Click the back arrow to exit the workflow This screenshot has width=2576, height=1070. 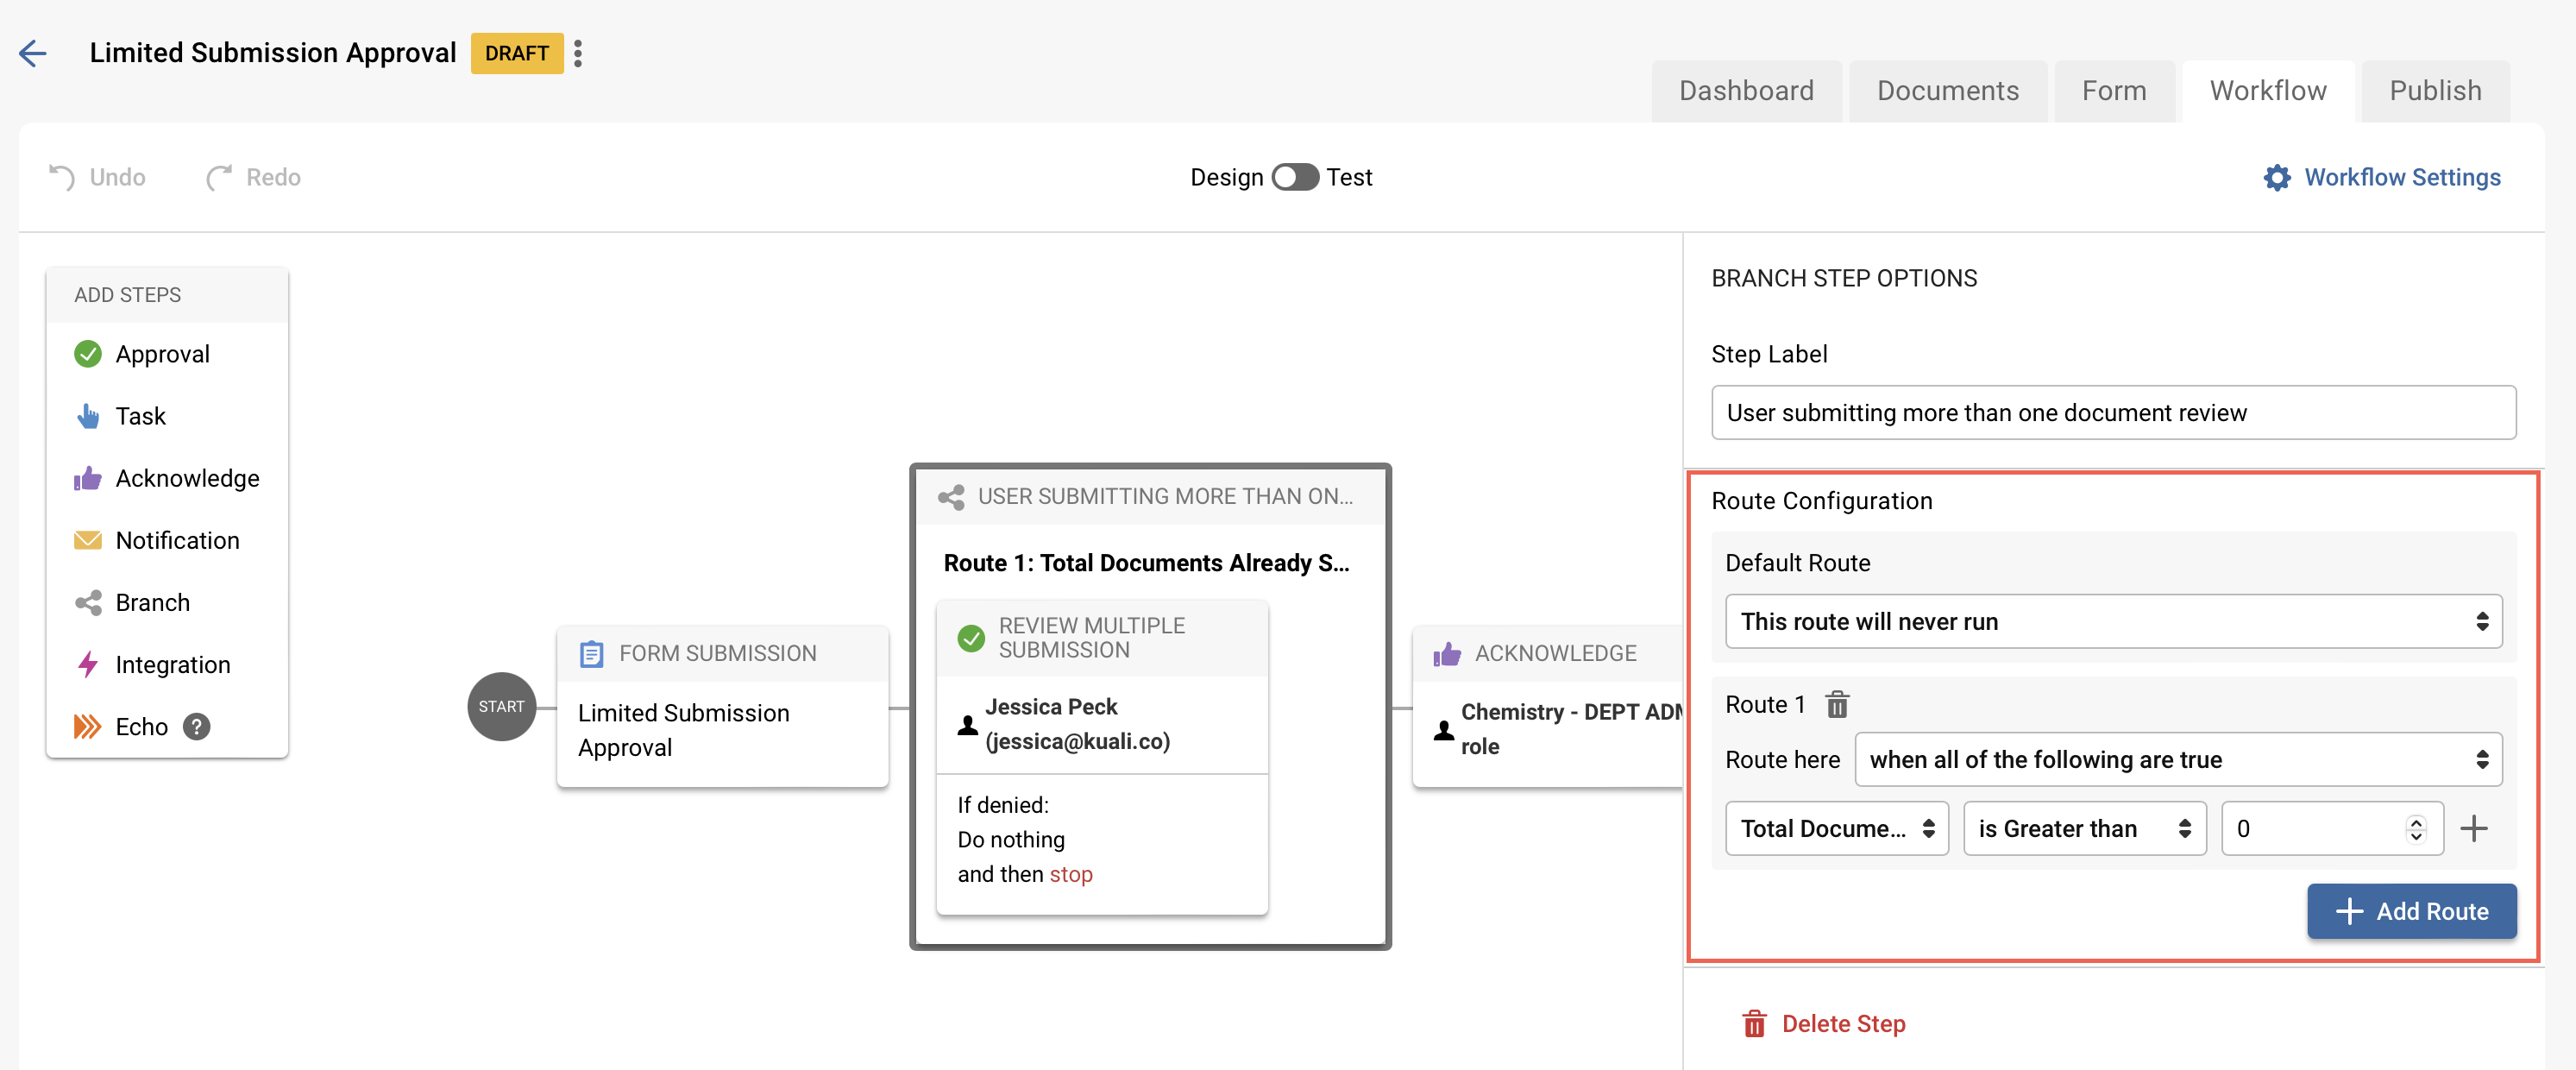(34, 53)
